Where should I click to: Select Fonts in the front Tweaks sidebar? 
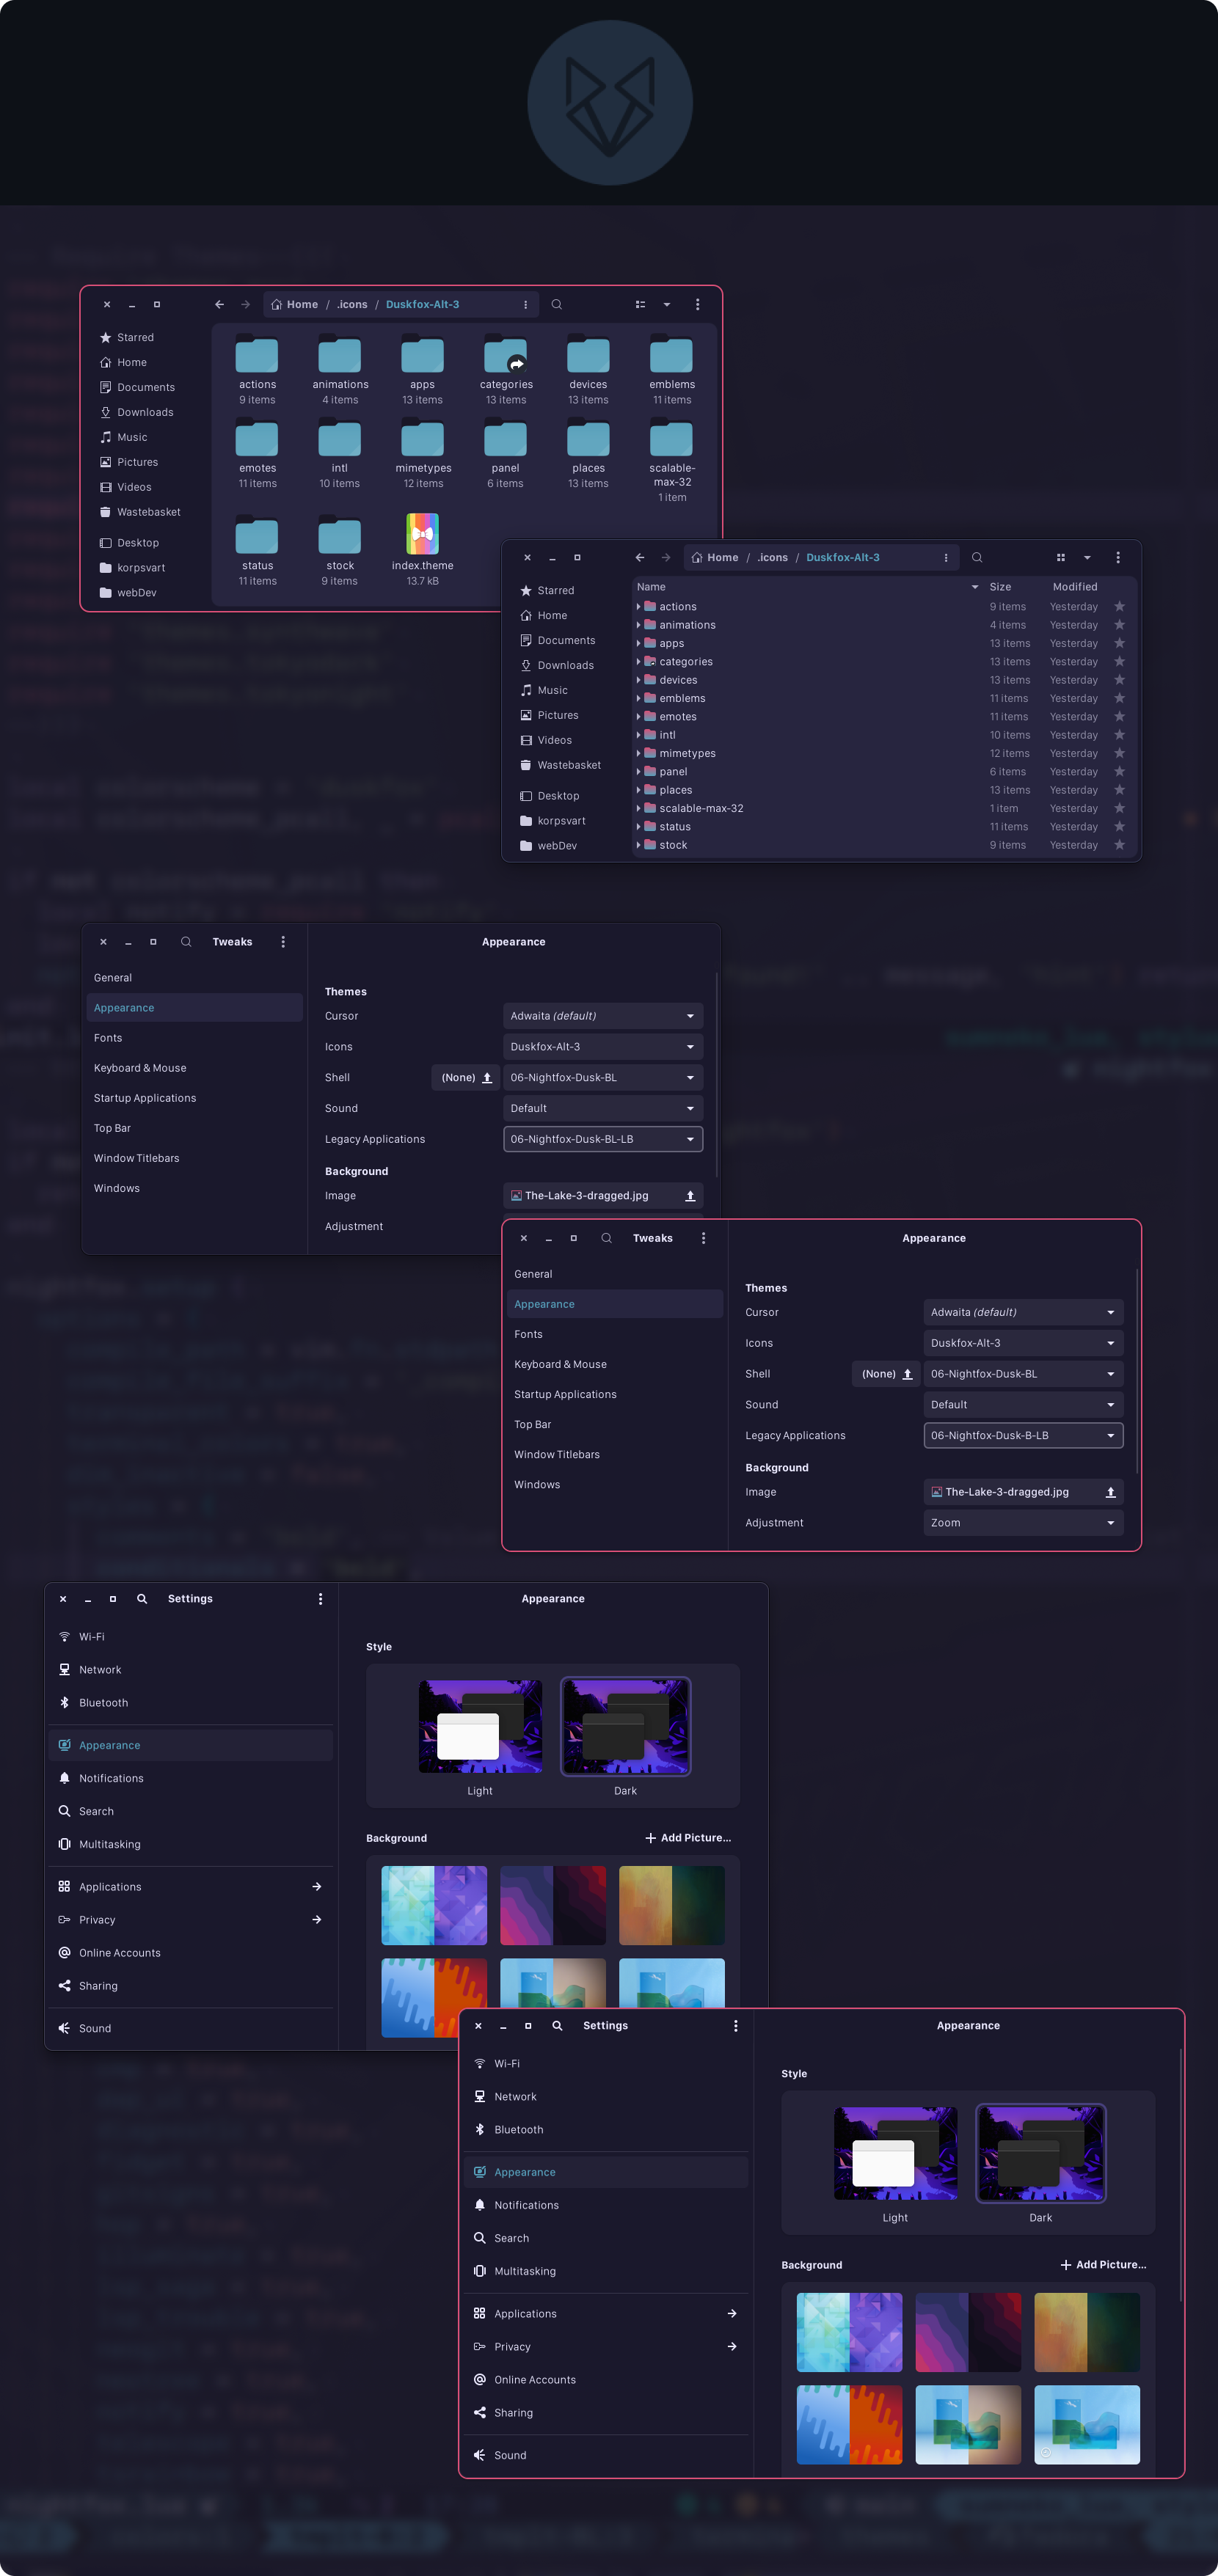[x=615, y=1335]
